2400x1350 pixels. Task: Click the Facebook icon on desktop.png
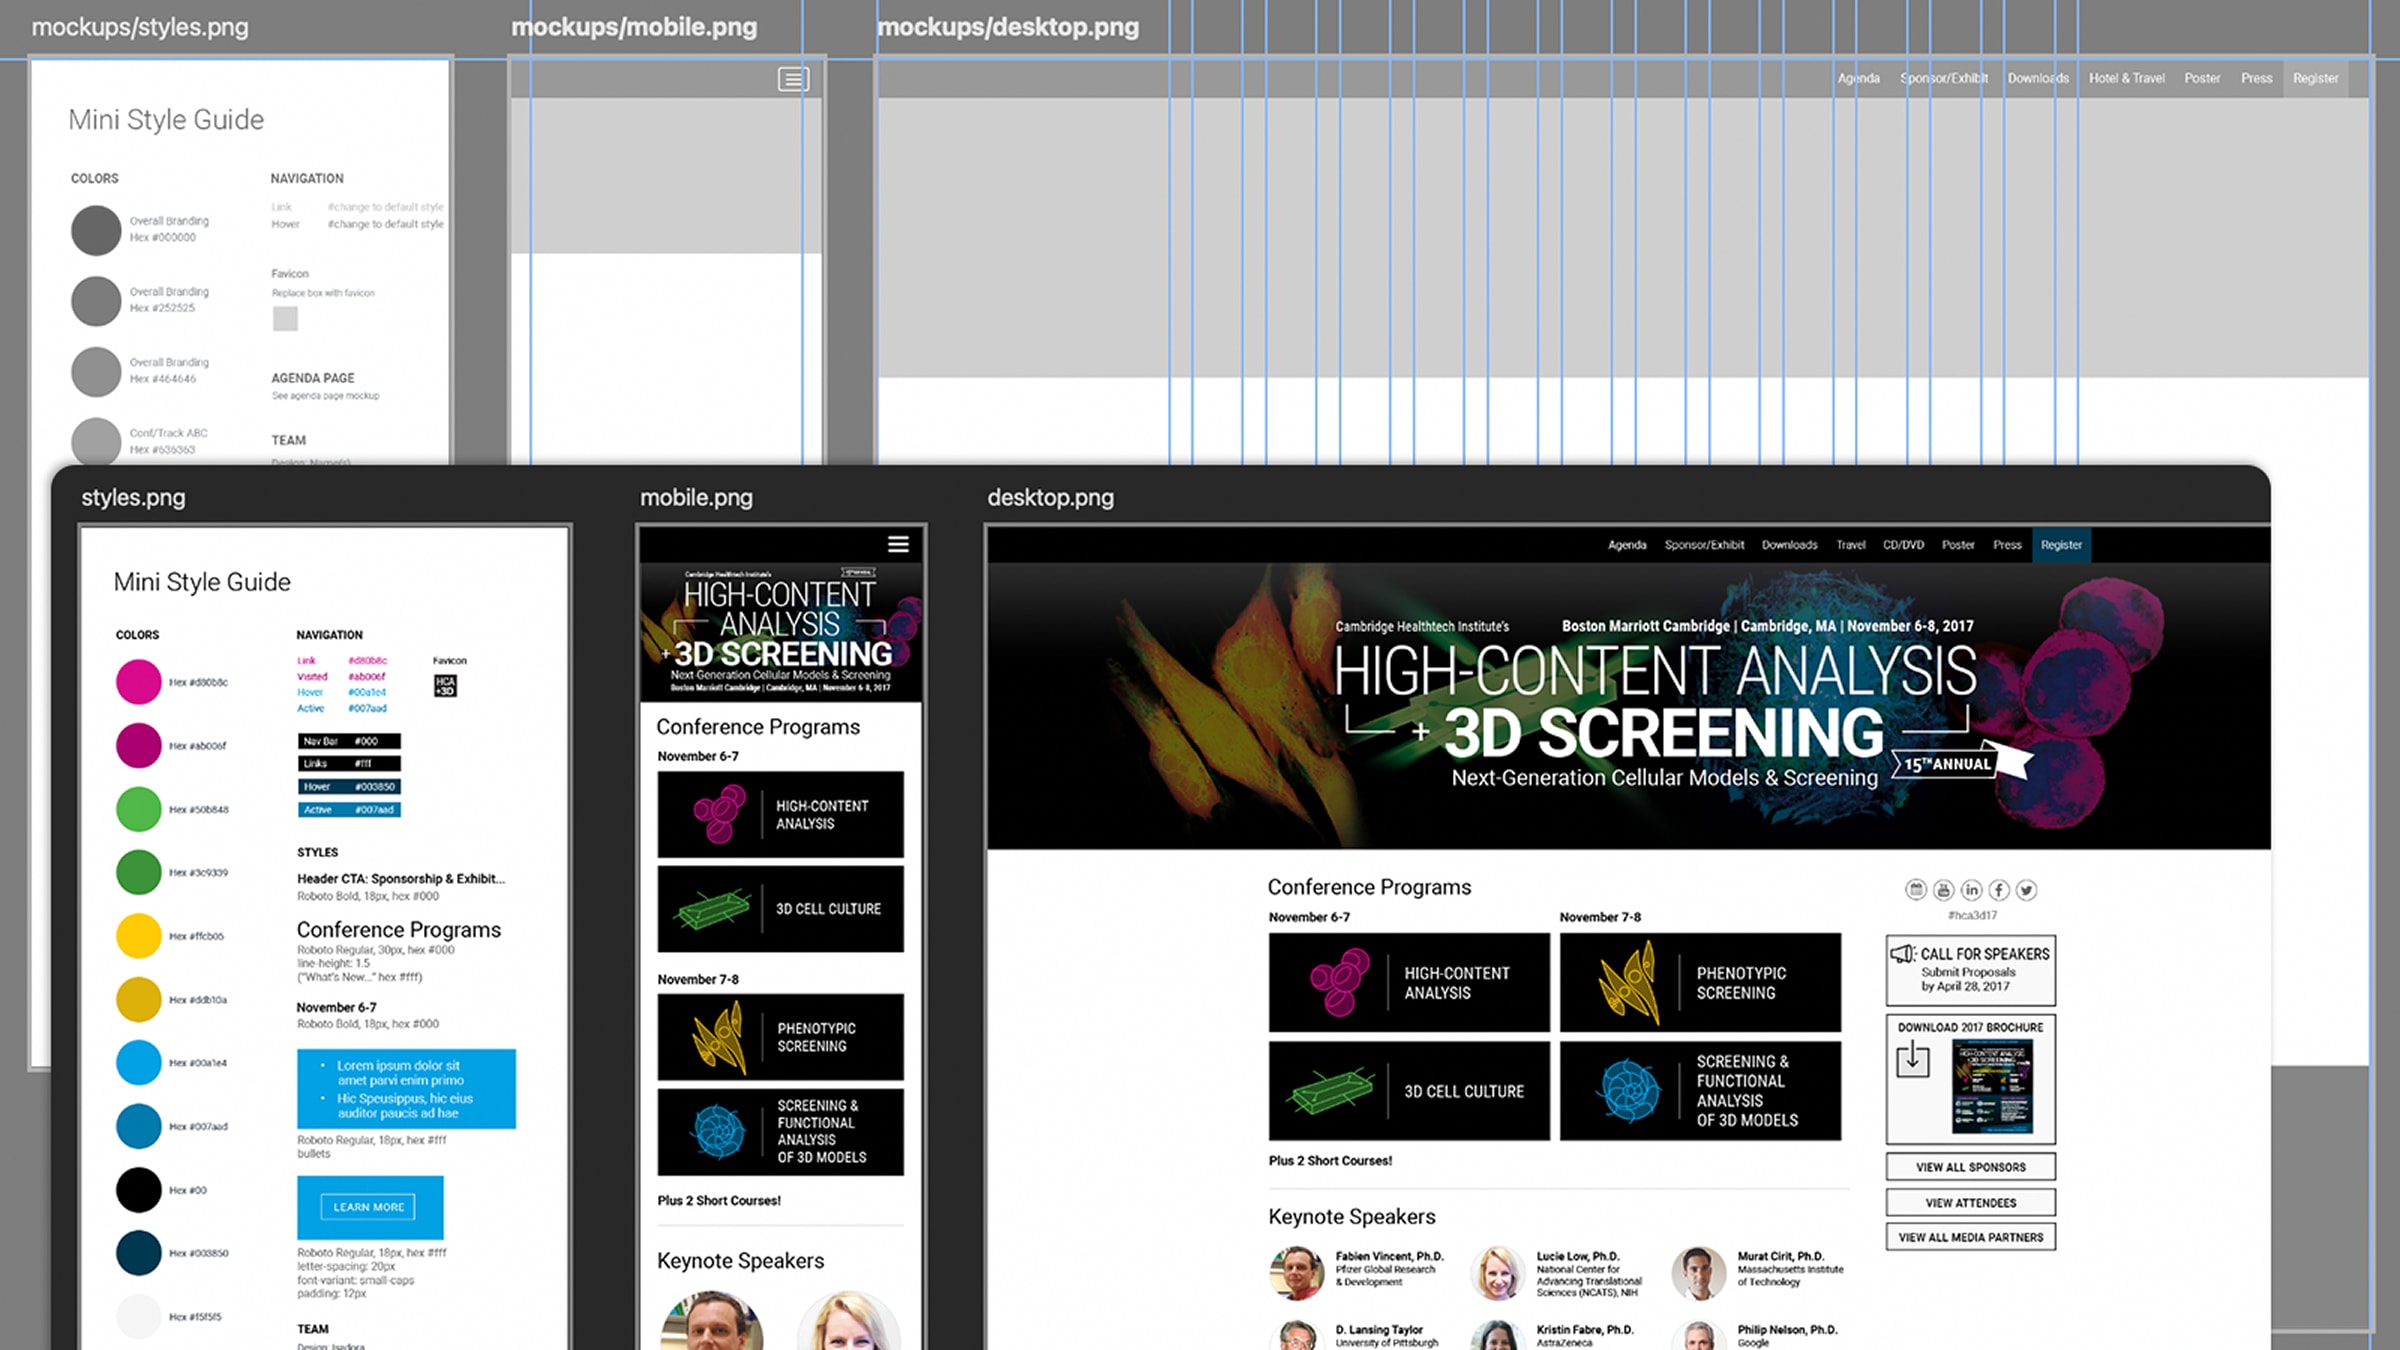point(1999,889)
